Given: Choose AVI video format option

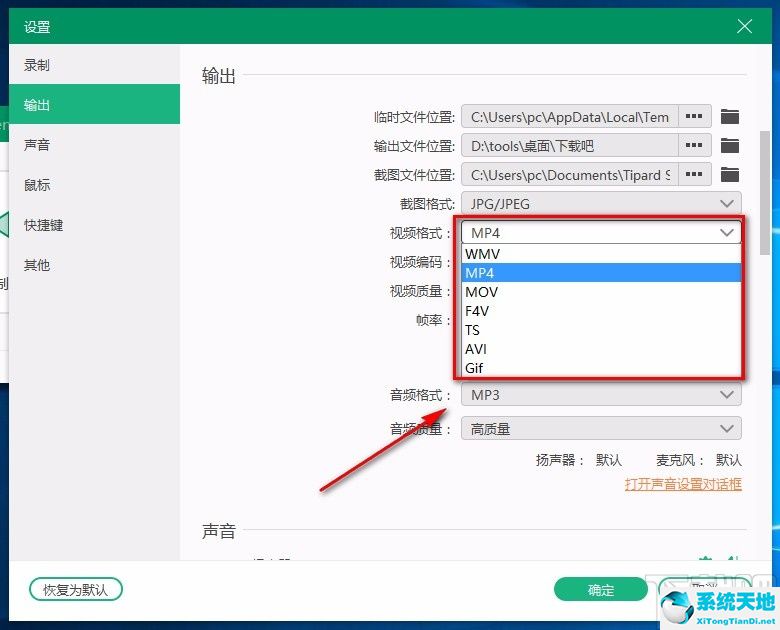Looking at the screenshot, I should pyautogui.click(x=601, y=349).
